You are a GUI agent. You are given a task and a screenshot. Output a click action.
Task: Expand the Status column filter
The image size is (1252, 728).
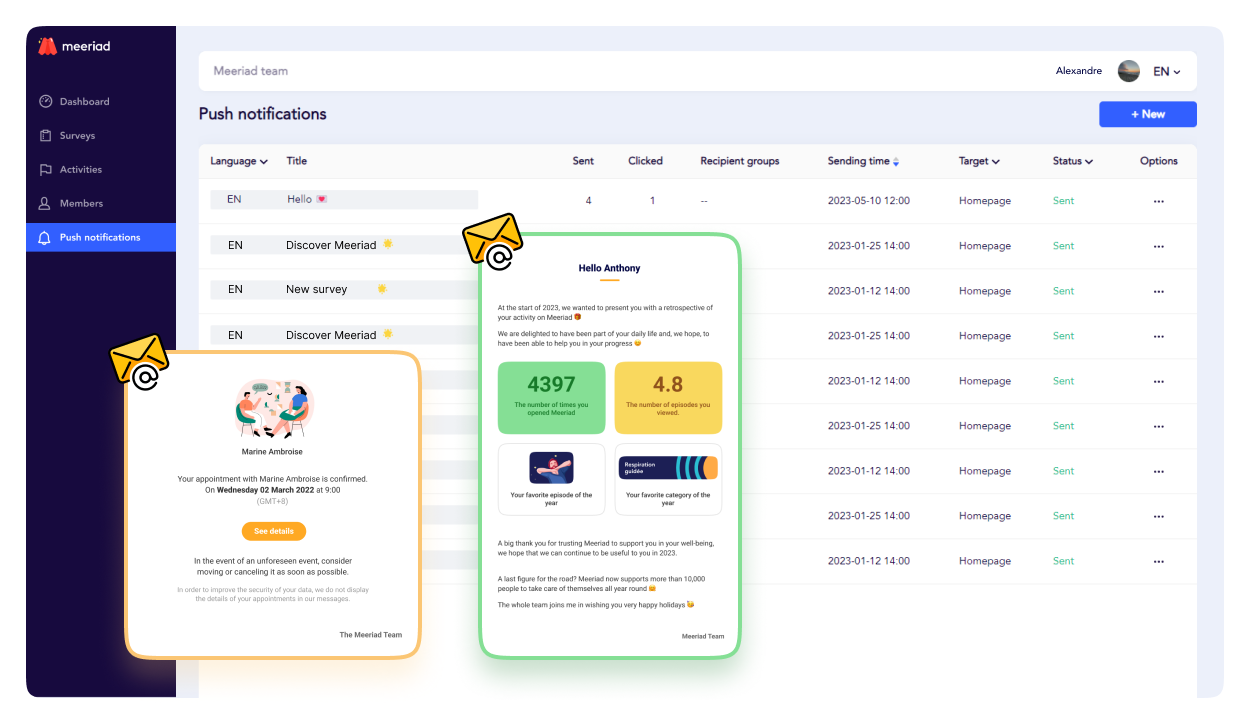coord(1072,161)
